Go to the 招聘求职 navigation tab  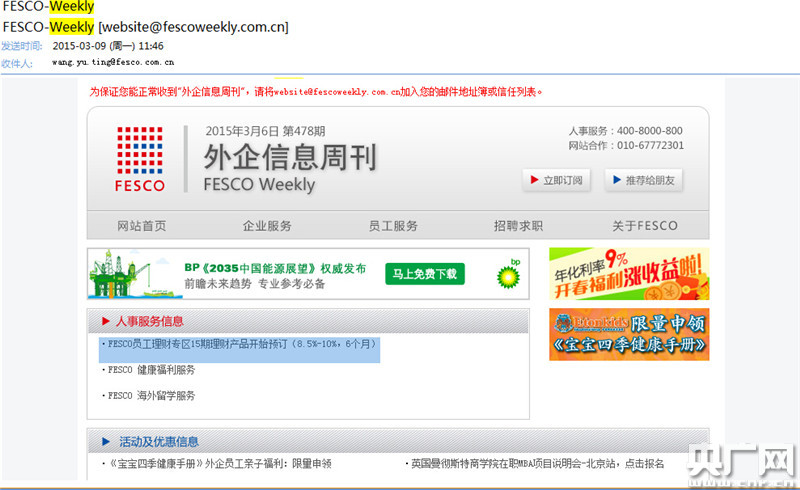518,226
